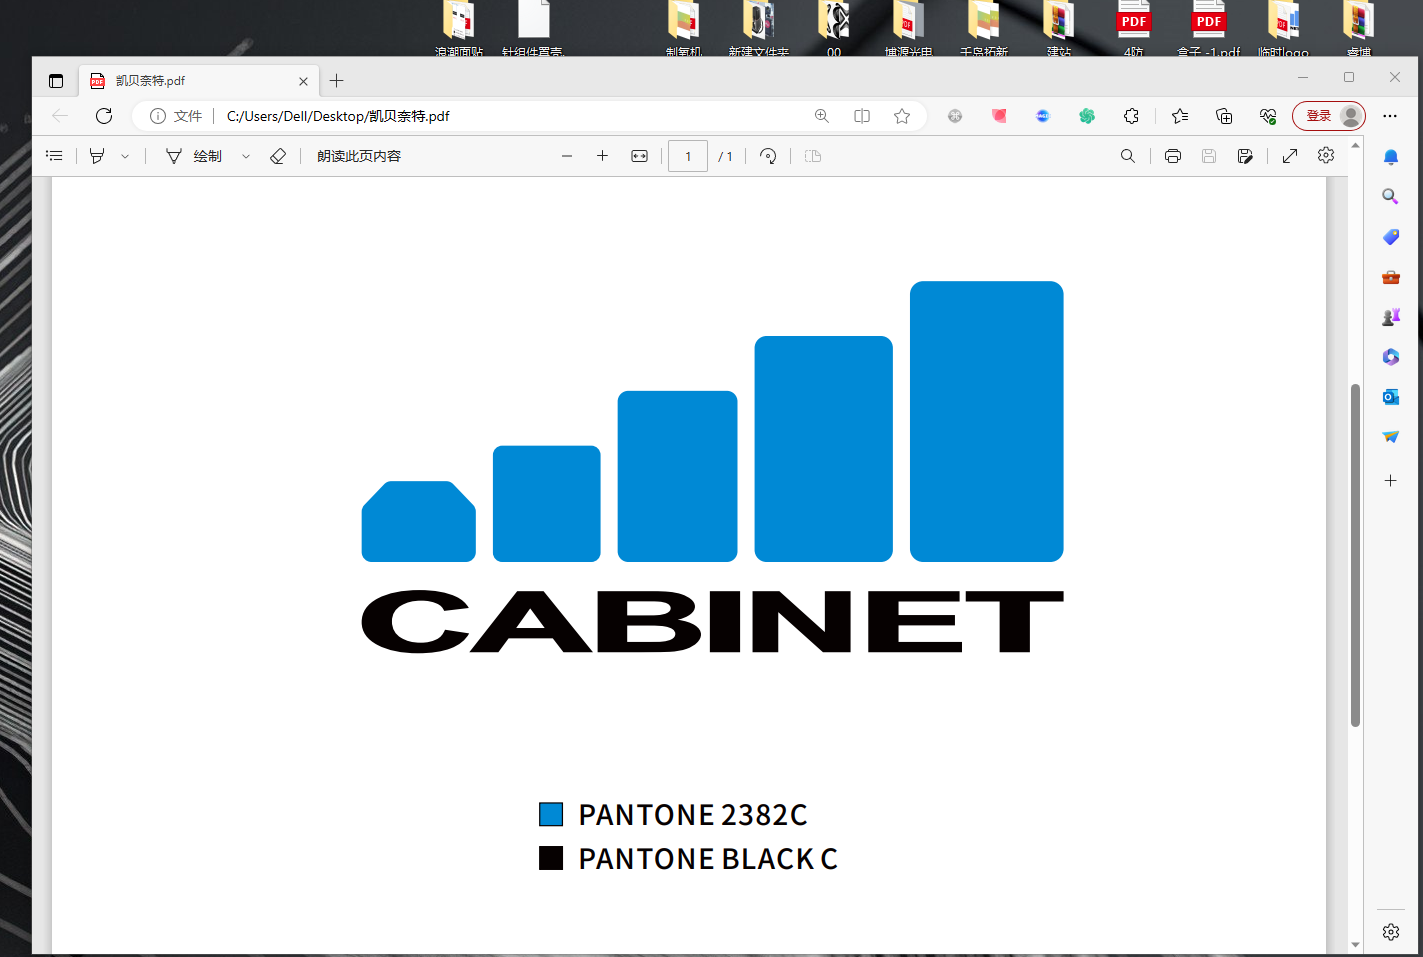Click blue round extension icon

[1043, 116]
